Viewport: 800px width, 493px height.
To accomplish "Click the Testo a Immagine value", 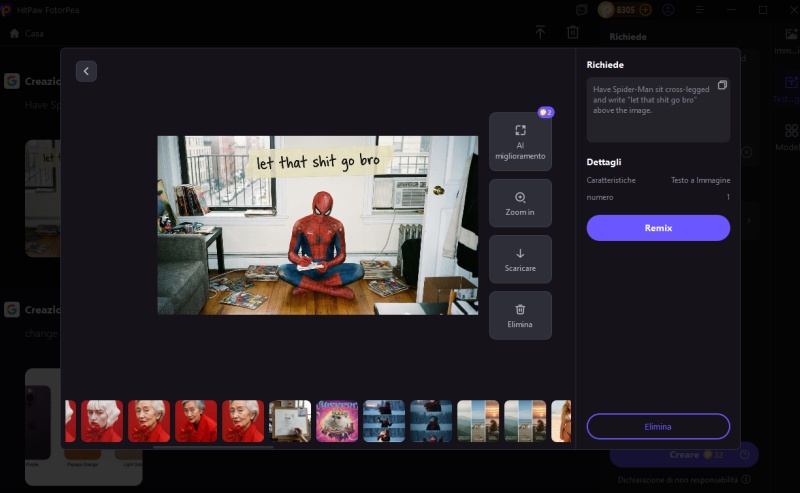I will point(700,180).
